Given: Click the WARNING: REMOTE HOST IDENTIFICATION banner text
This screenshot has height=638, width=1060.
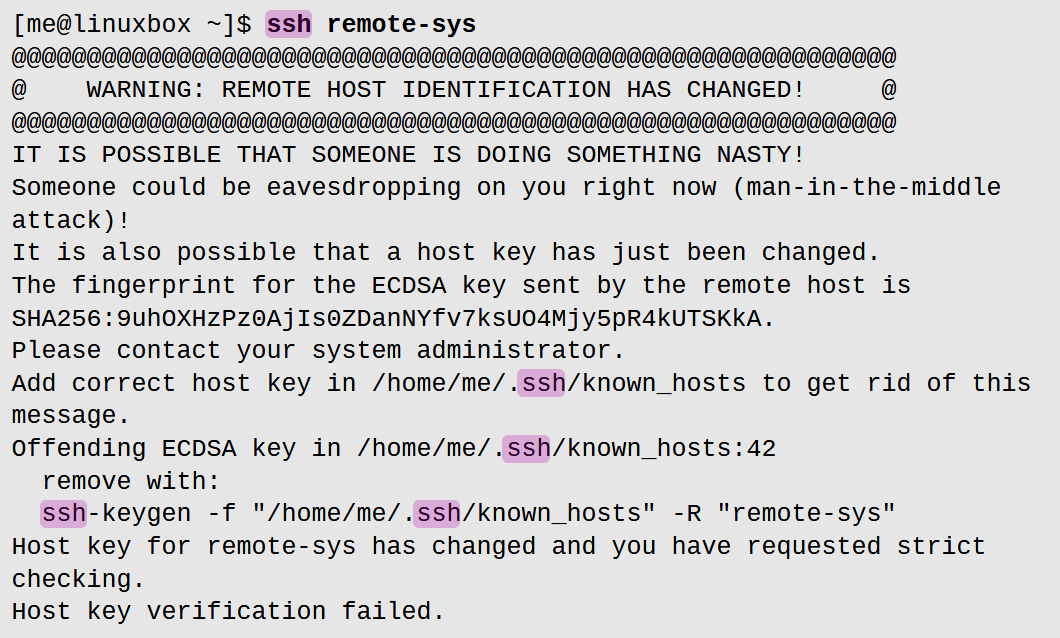Looking at the screenshot, I should pos(445,90).
